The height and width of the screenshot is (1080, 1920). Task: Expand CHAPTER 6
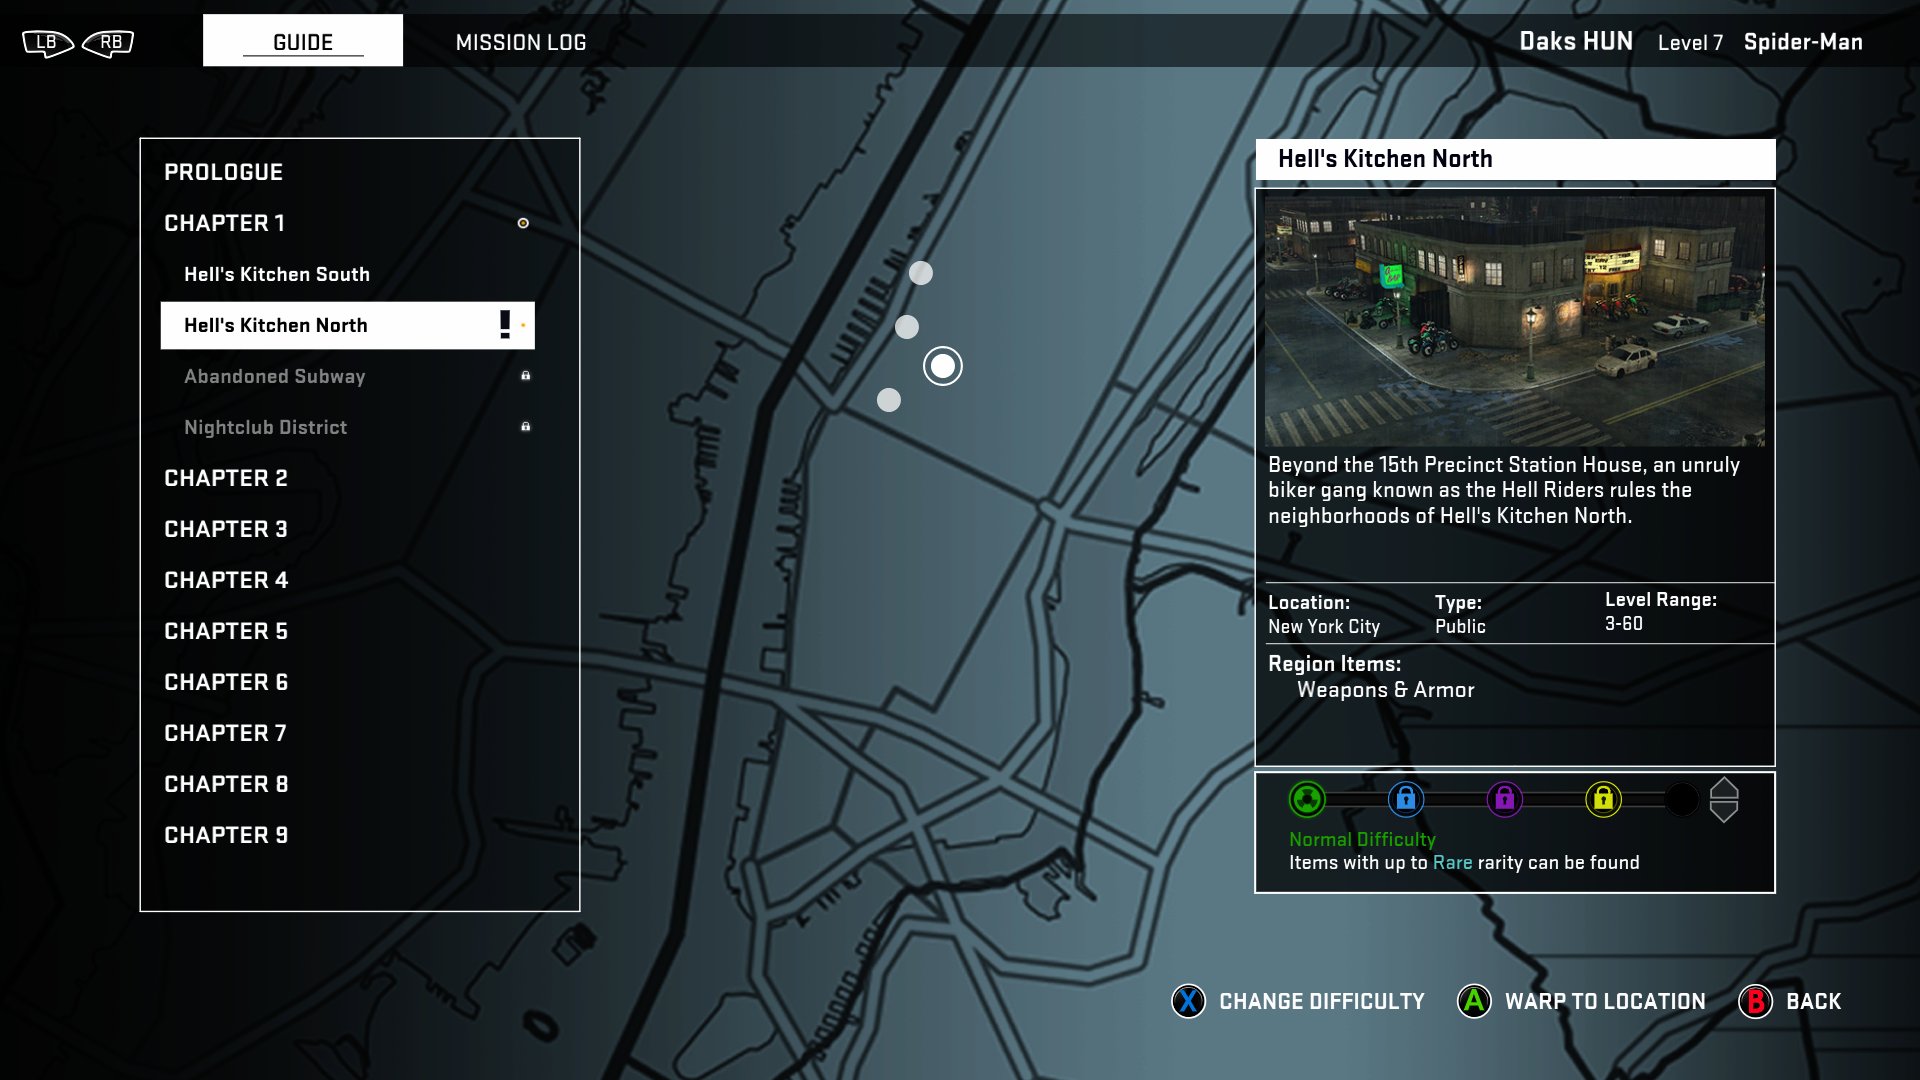coord(226,682)
